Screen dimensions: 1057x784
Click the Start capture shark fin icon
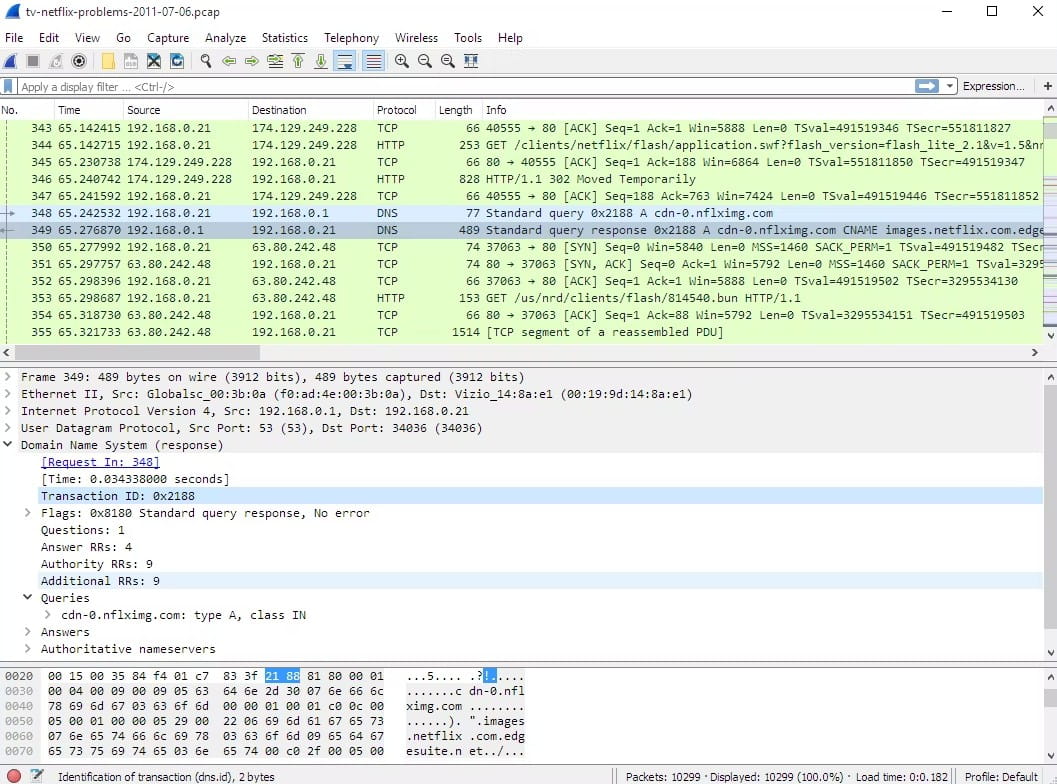tap(11, 62)
